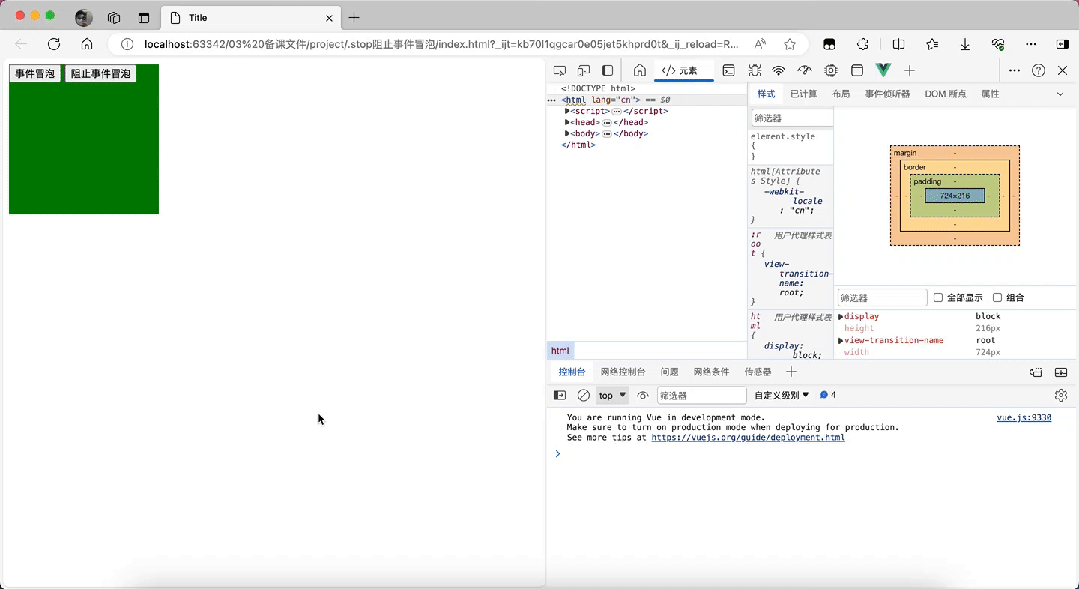Switch to the 问题 issues drawer tab
Screen dimensions: 1079x589
tap(670, 372)
